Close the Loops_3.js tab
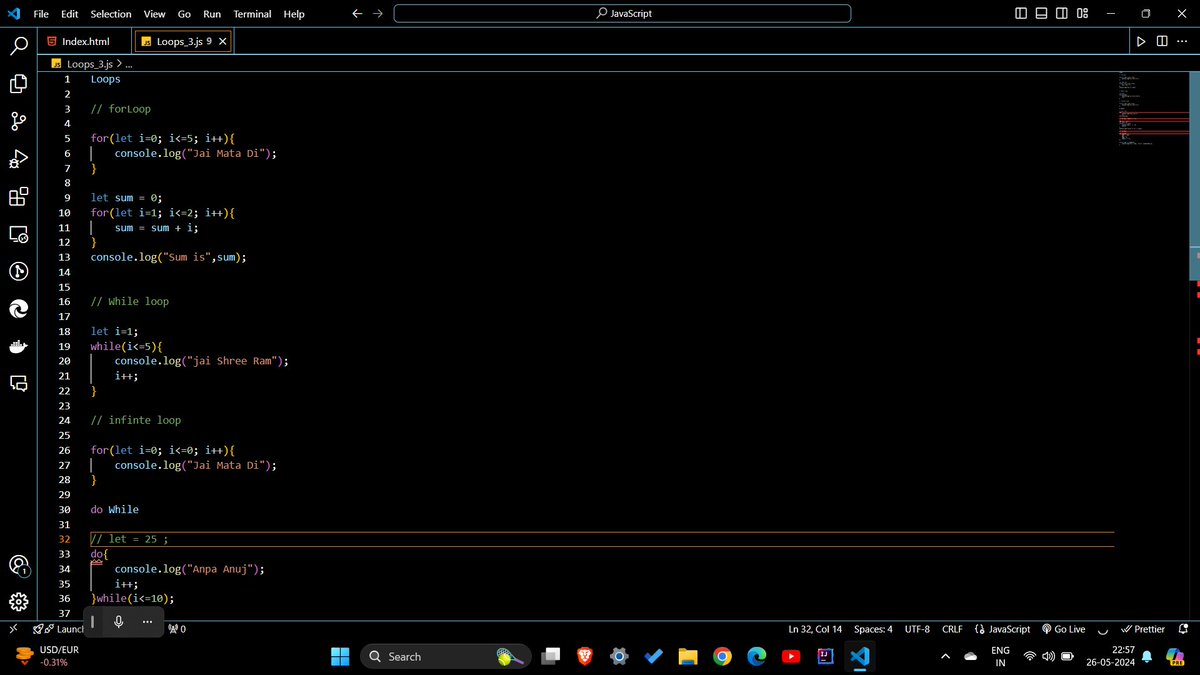This screenshot has width=1200, height=675. [x=222, y=41]
